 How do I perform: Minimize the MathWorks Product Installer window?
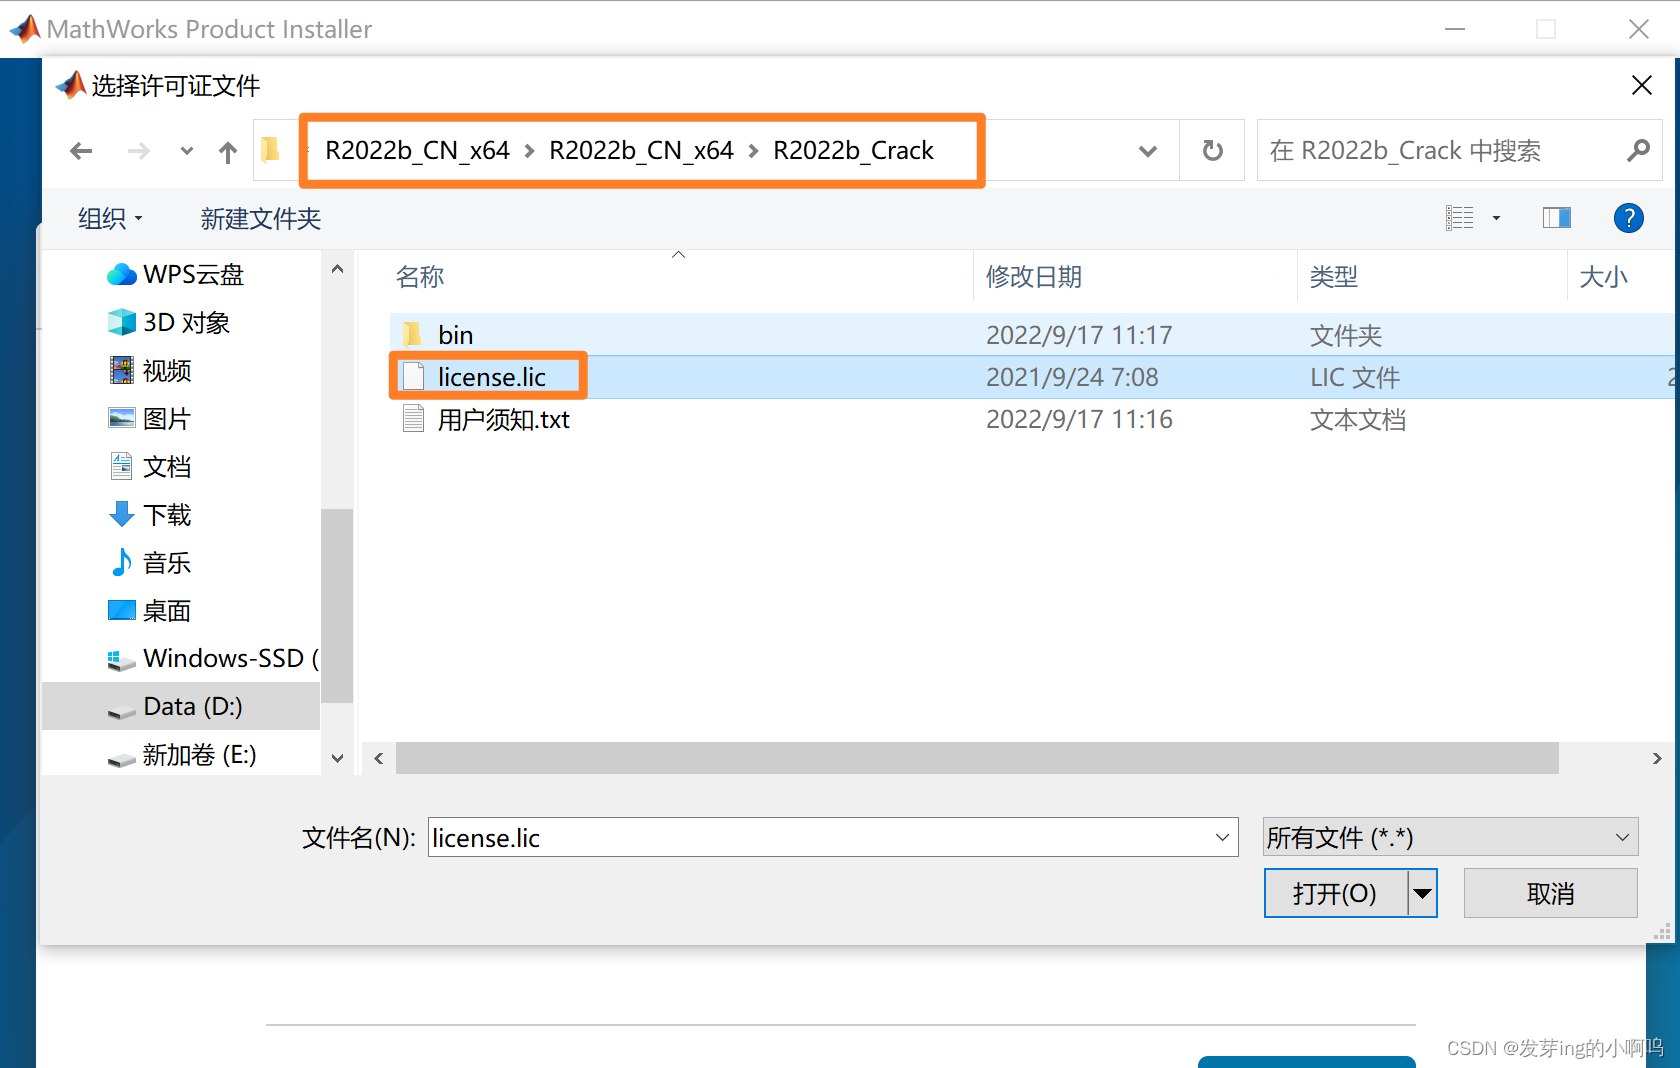1455,29
